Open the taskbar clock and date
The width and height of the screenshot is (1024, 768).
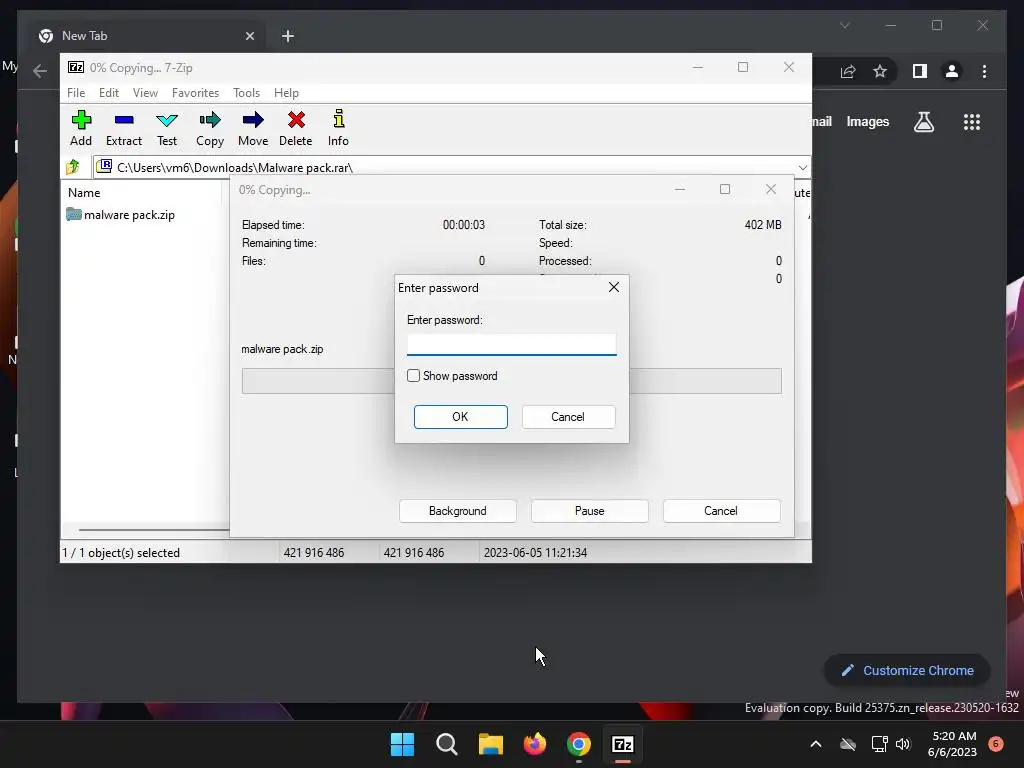(952, 744)
